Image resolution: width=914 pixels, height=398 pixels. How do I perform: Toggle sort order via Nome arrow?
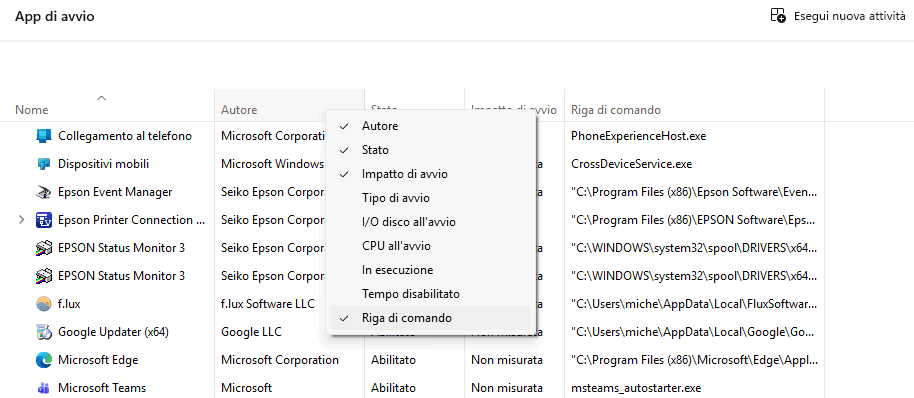[x=101, y=97]
